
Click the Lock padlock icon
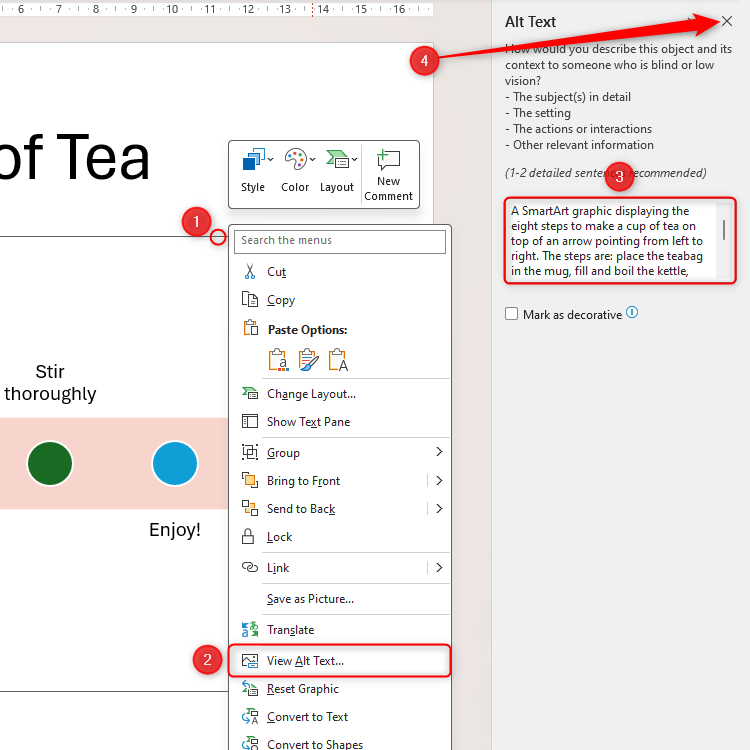pos(248,536)
